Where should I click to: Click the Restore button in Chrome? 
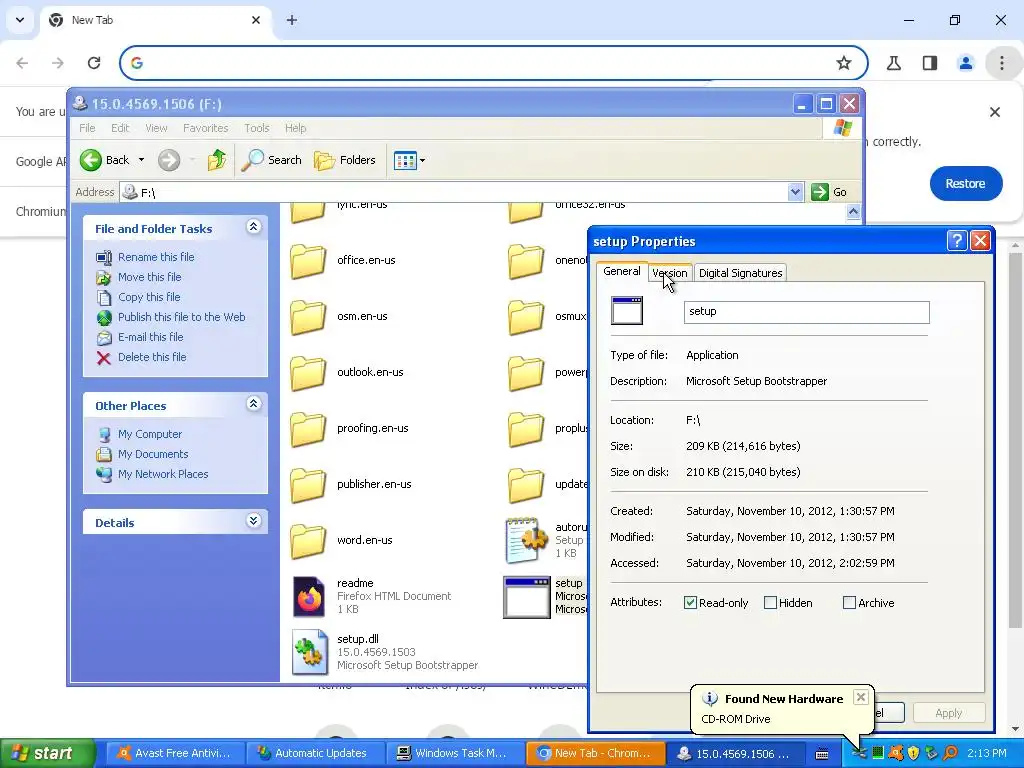tap(965, 184)
